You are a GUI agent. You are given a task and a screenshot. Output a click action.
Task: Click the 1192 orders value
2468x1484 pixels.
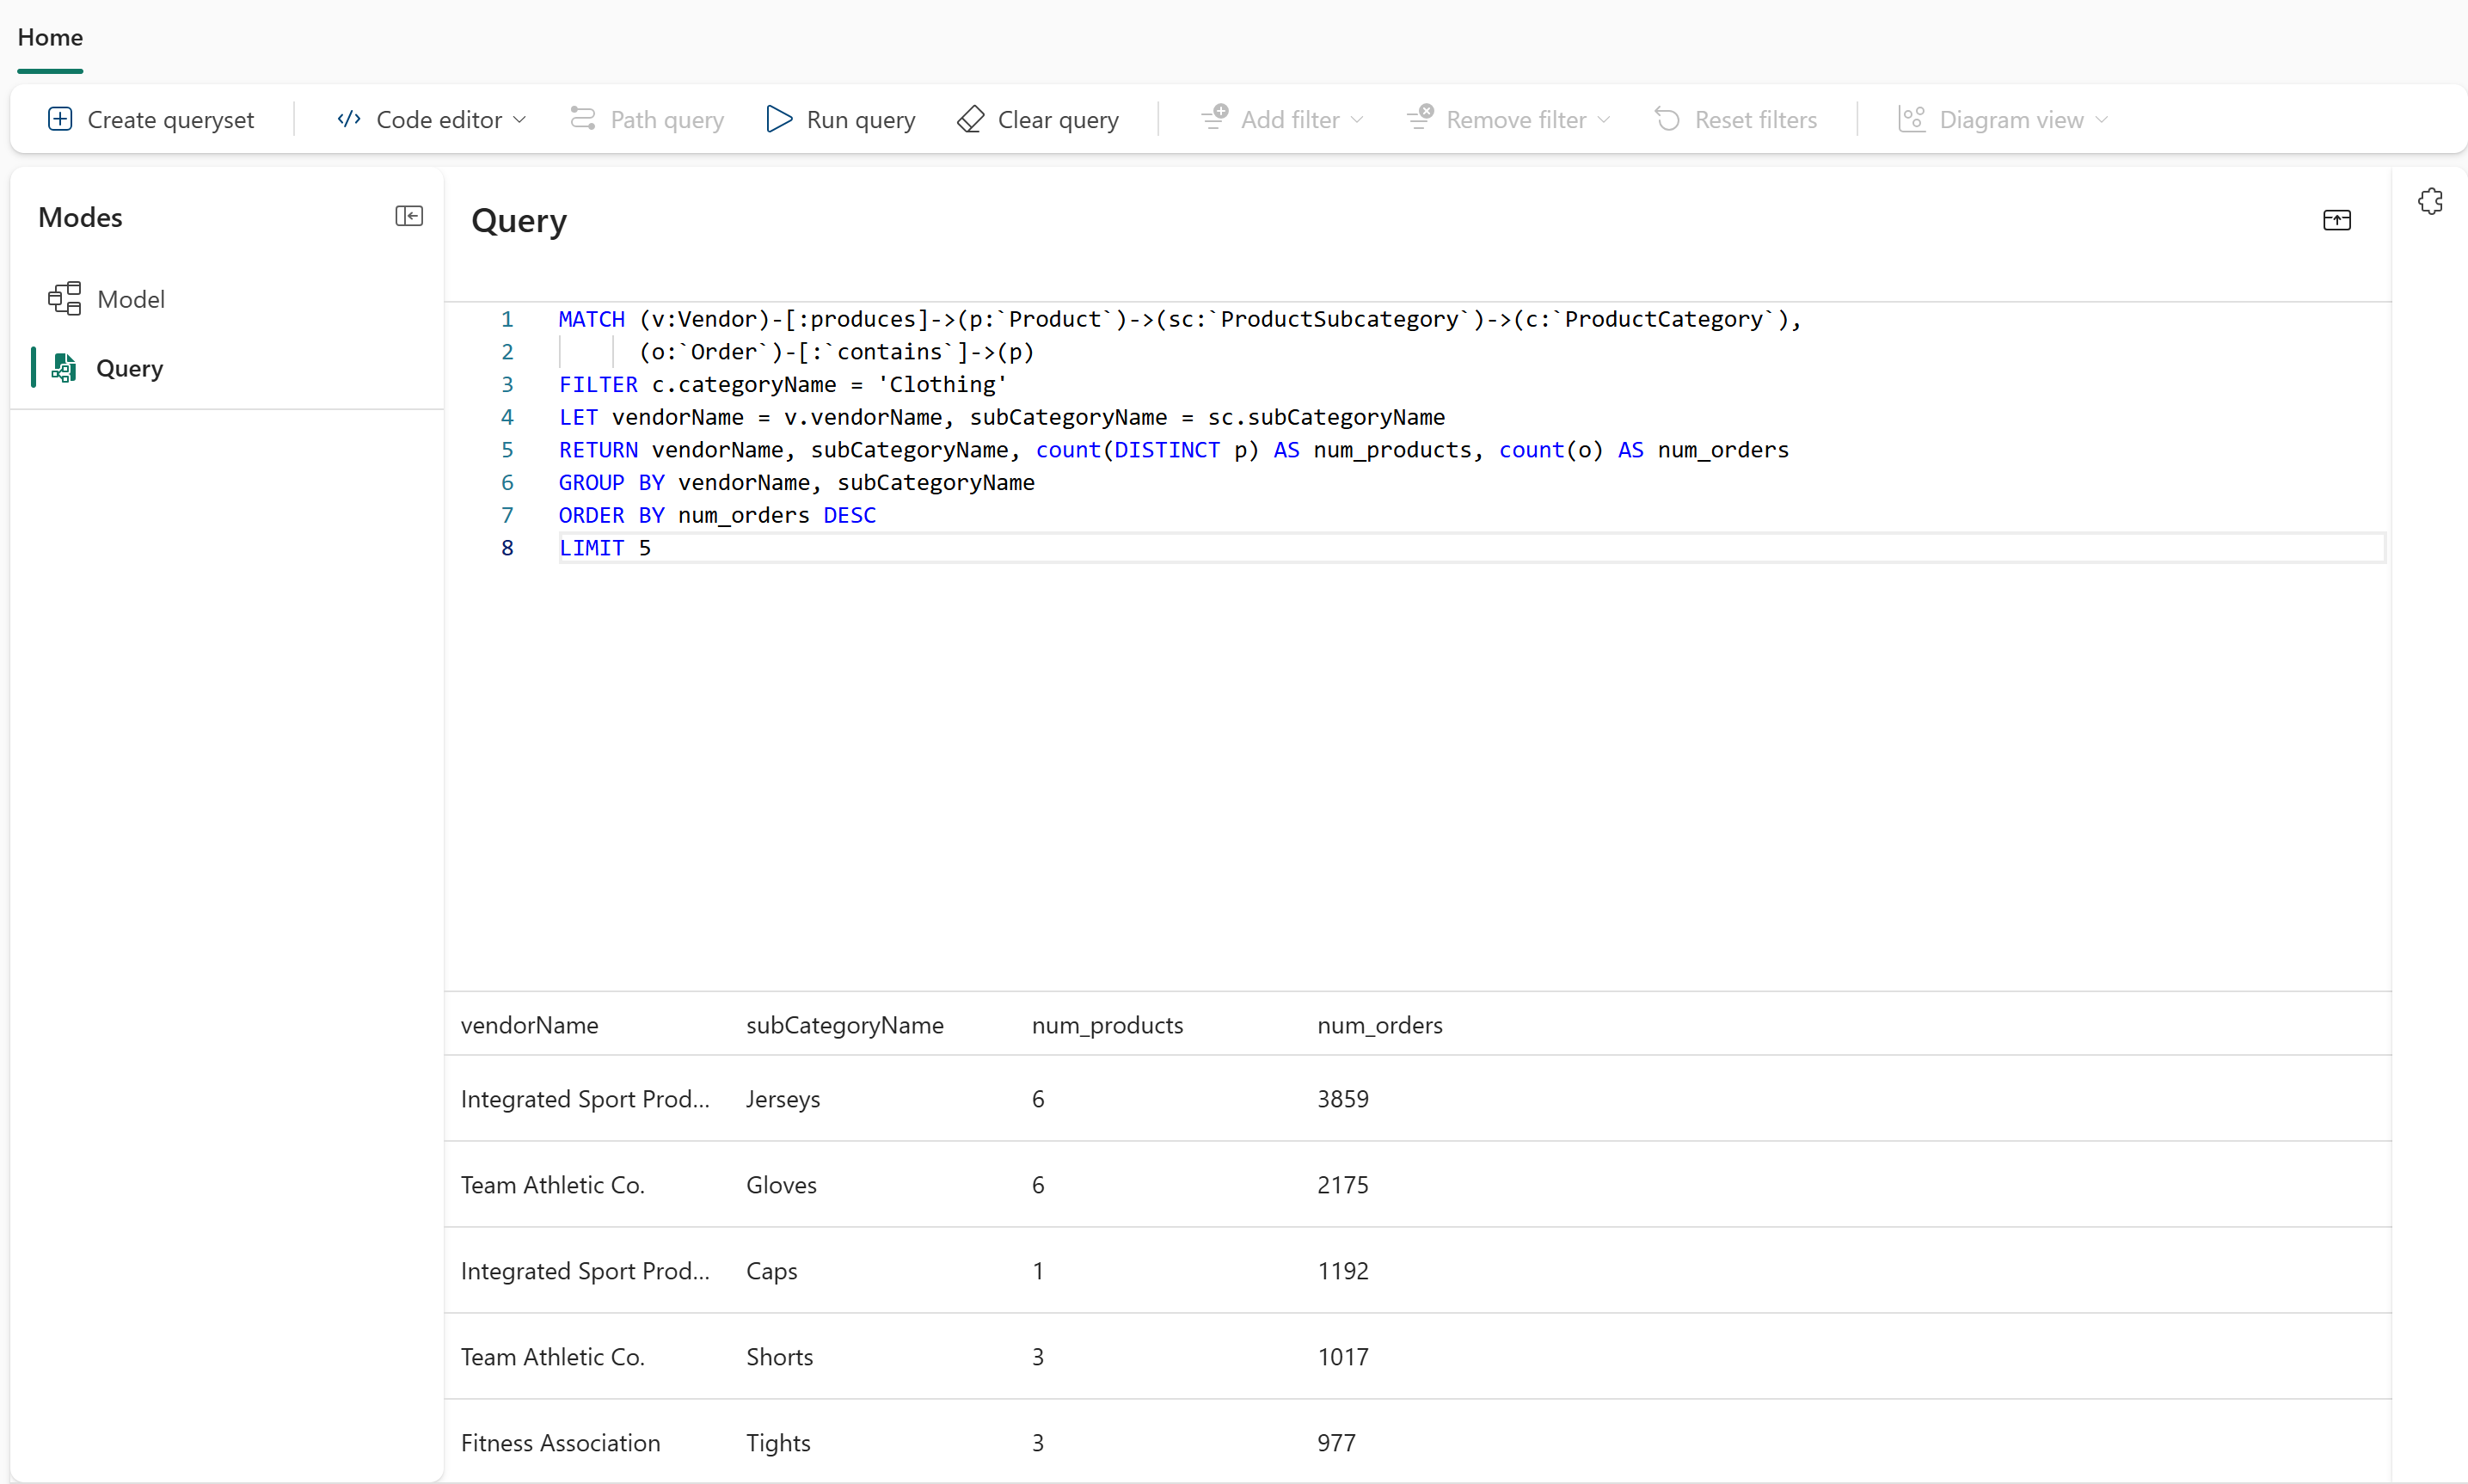click(1343, 1271)
